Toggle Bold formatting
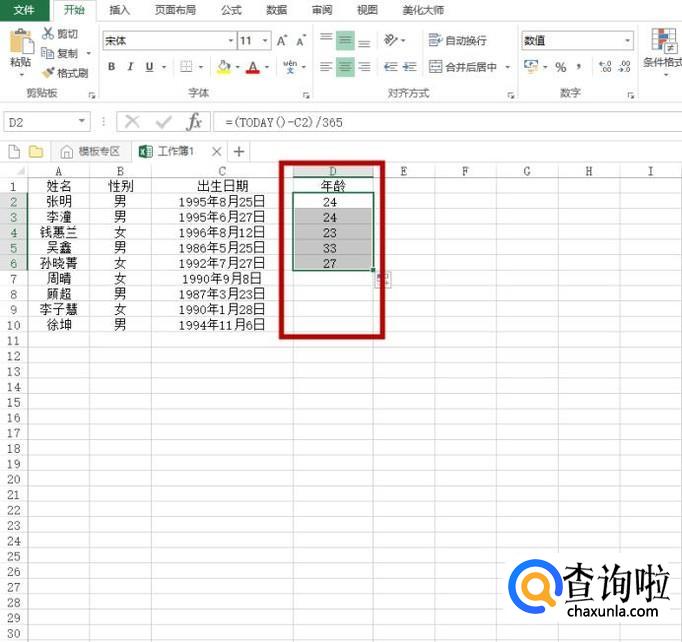Viewport: 682px width, 642px height. pos(112,67)
